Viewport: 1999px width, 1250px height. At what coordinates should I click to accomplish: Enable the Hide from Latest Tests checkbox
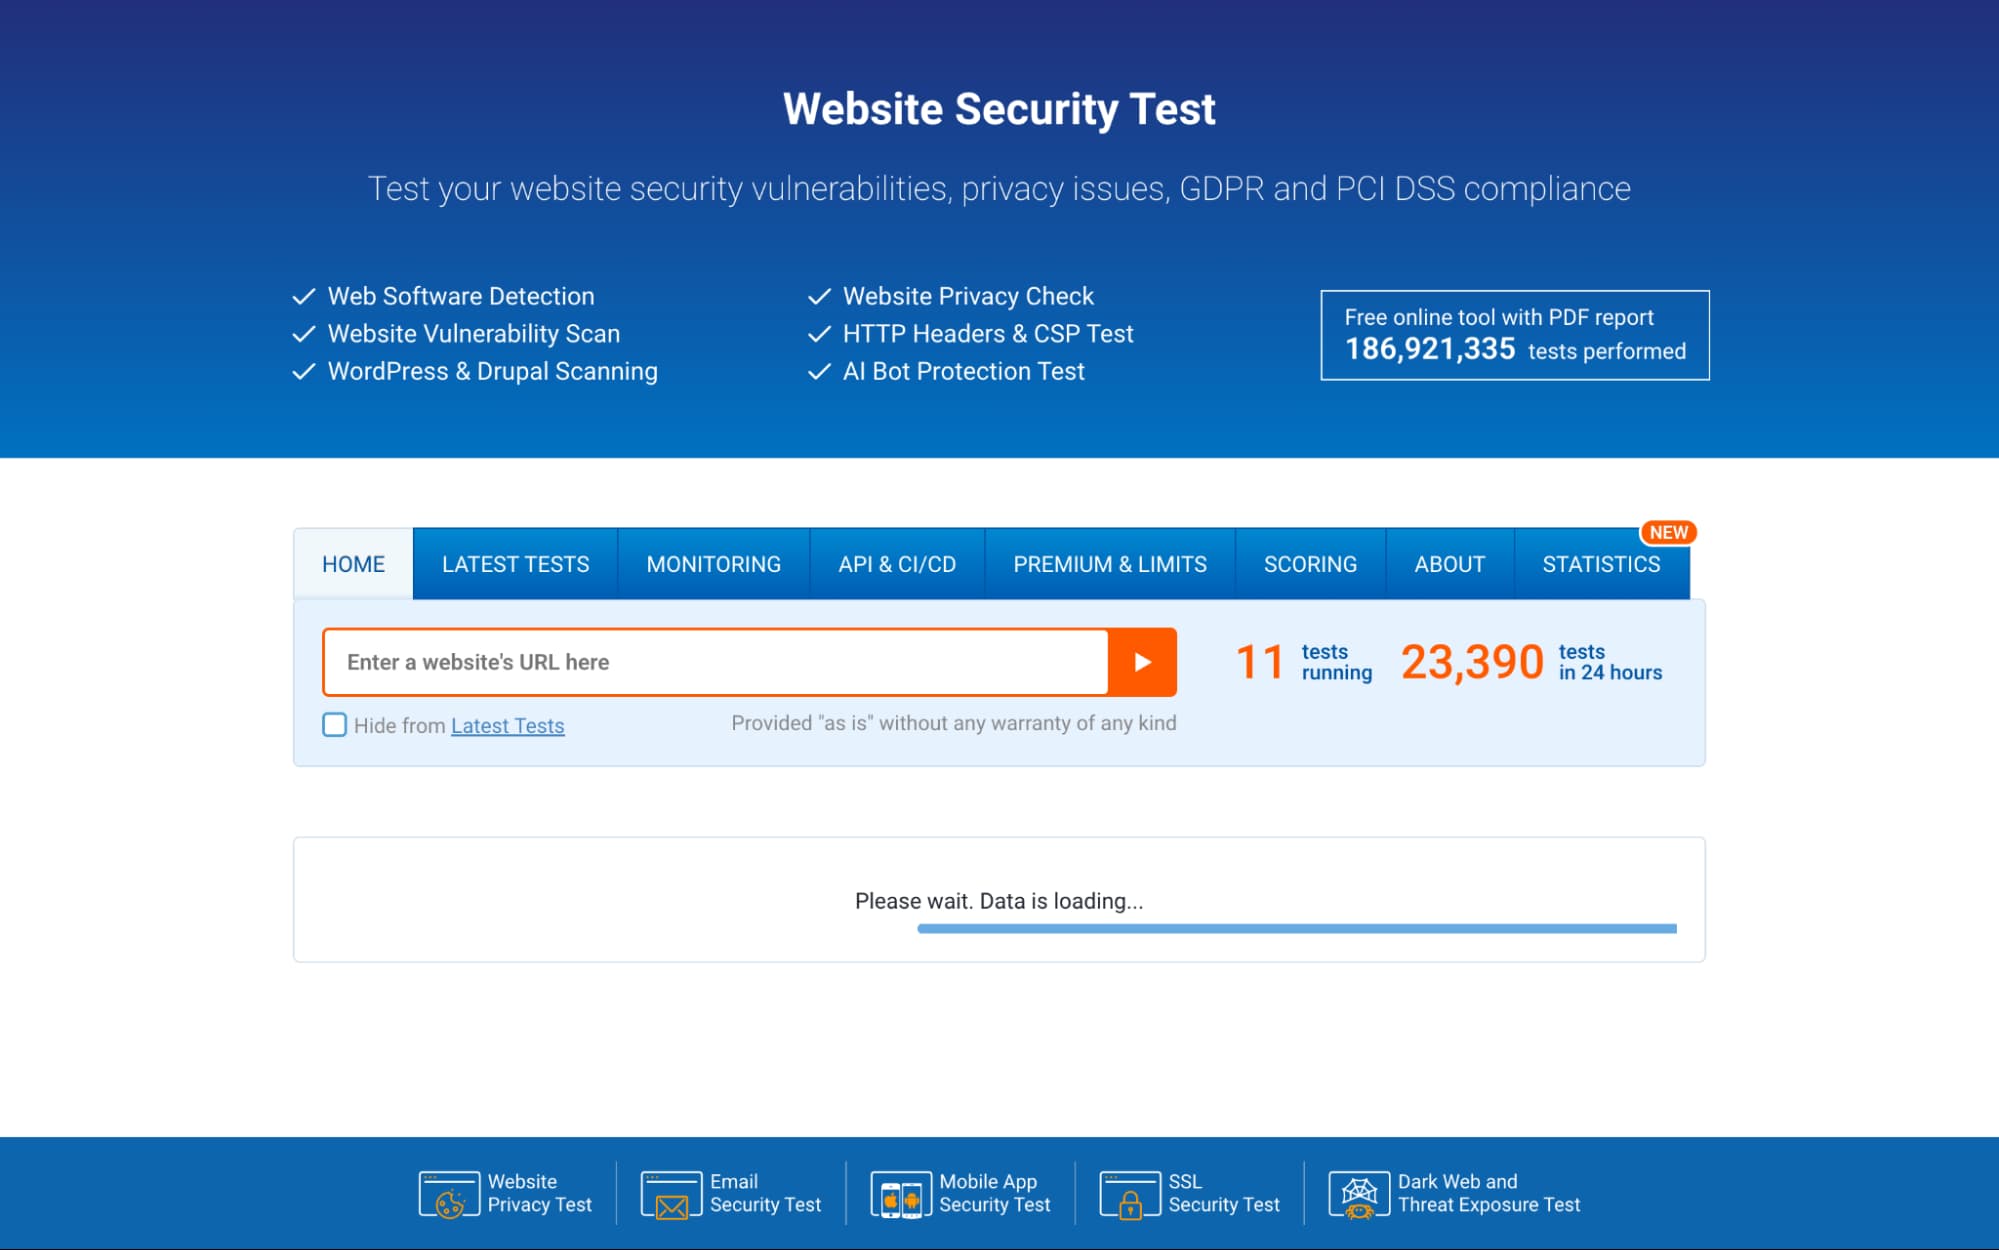334,724
